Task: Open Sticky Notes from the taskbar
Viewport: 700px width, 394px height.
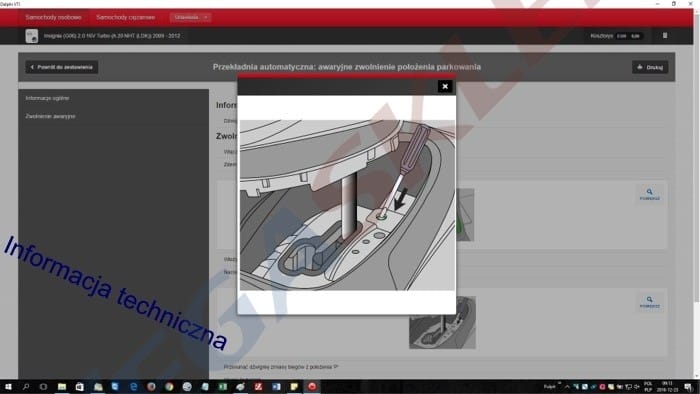Action: [294, 387]
